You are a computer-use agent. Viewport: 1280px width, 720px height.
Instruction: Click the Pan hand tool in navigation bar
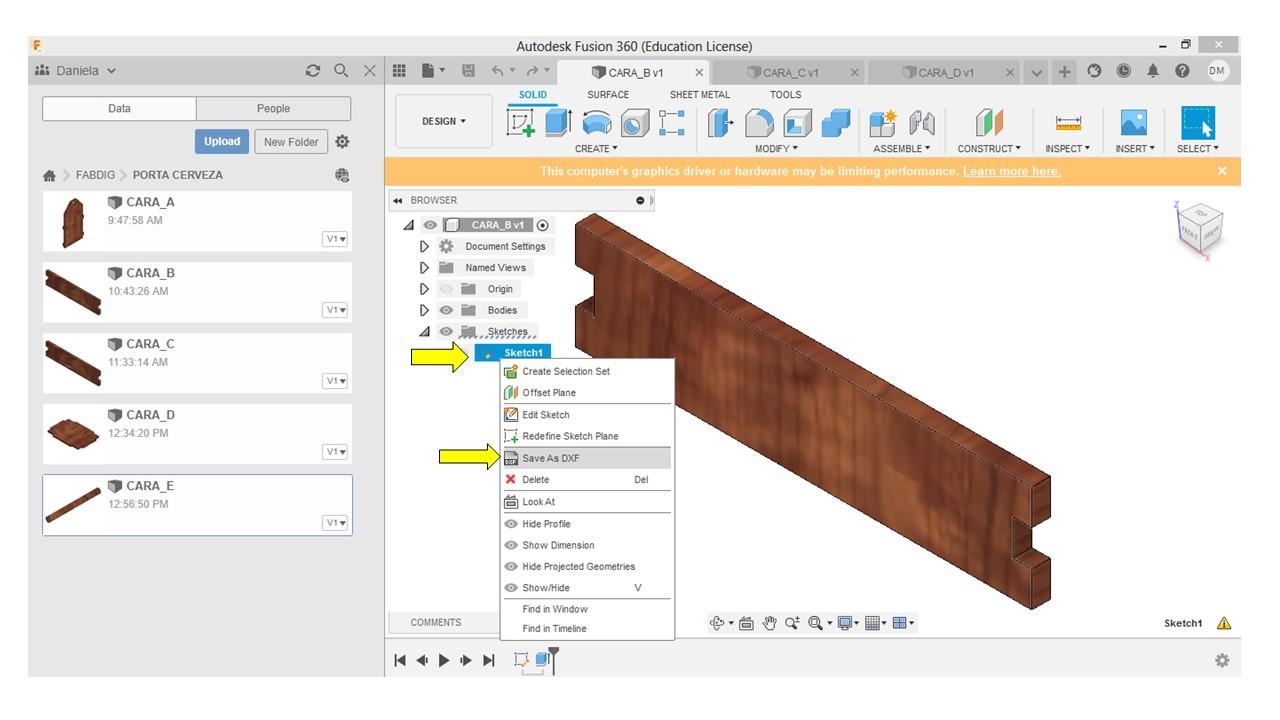(769, 623)
